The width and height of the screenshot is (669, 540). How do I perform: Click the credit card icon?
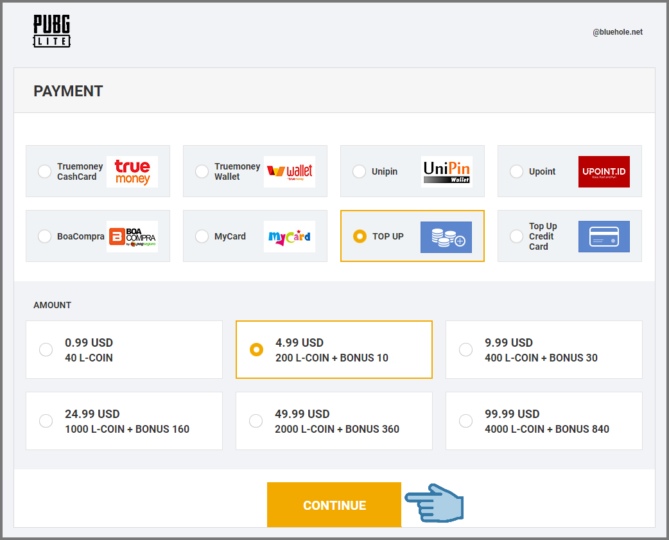click(604, 236)
